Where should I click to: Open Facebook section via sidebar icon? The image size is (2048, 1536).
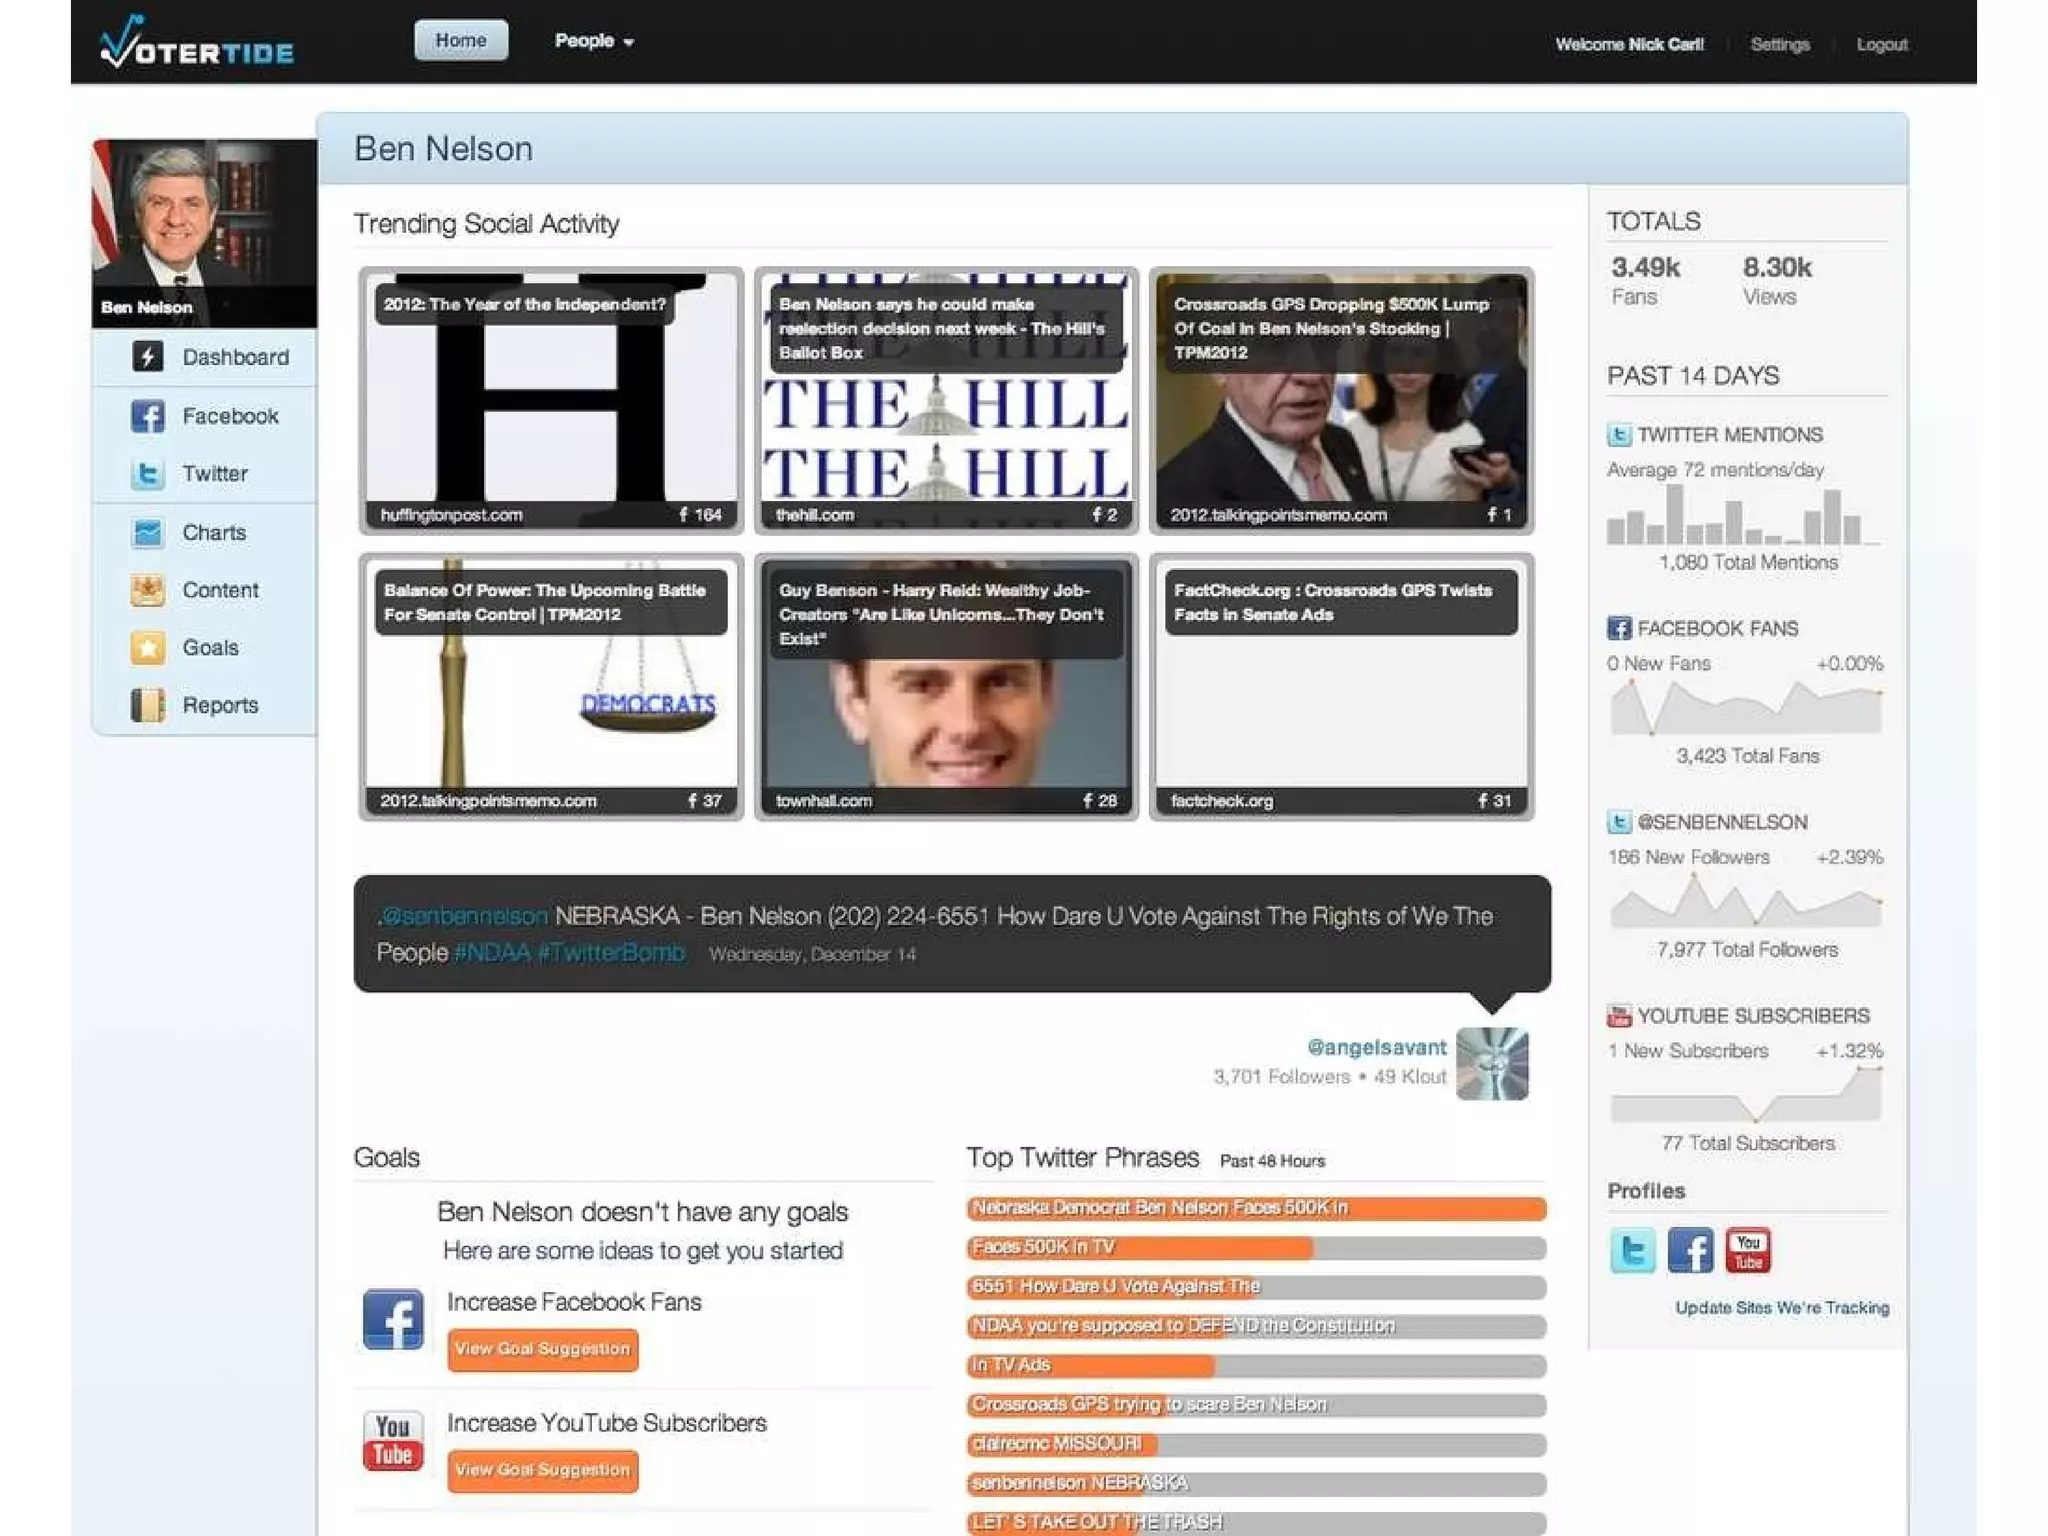[x=148, y=416]
